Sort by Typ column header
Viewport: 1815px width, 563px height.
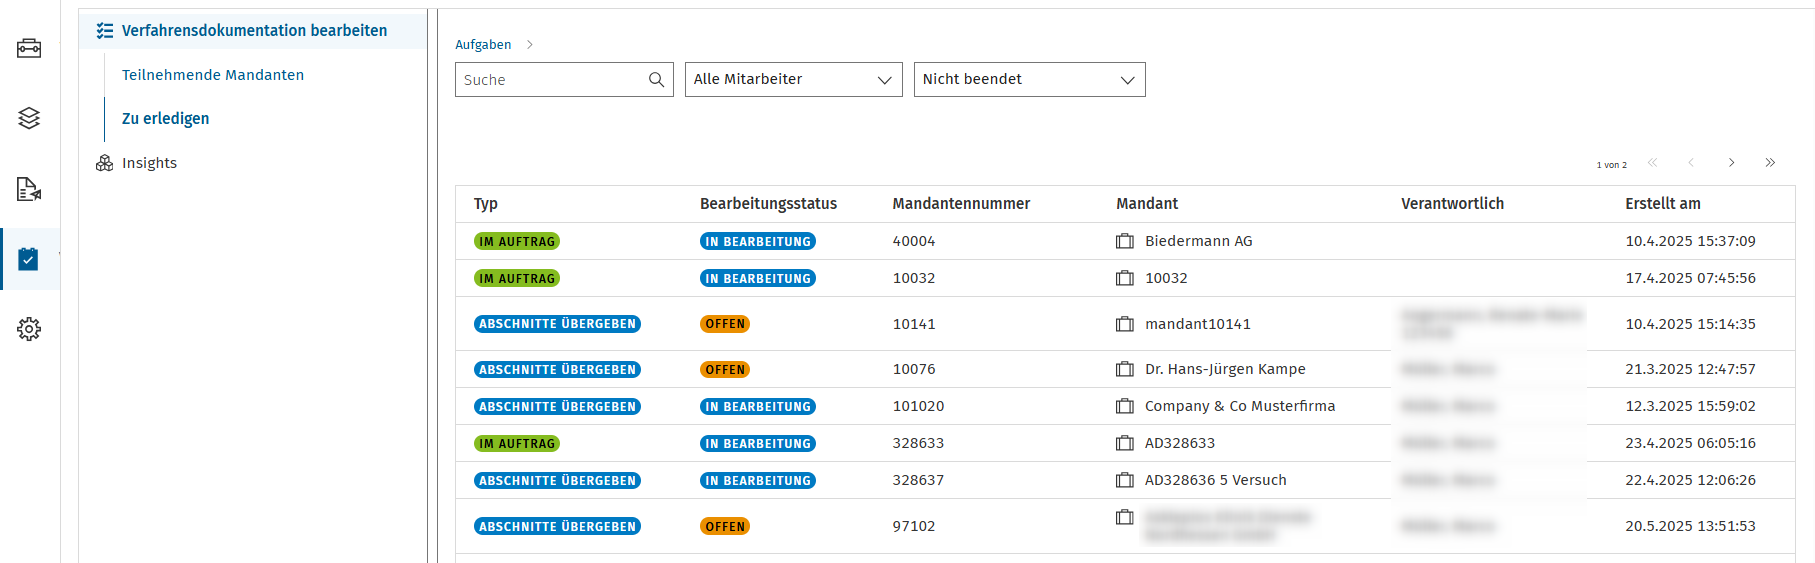[x=486, y=204]
